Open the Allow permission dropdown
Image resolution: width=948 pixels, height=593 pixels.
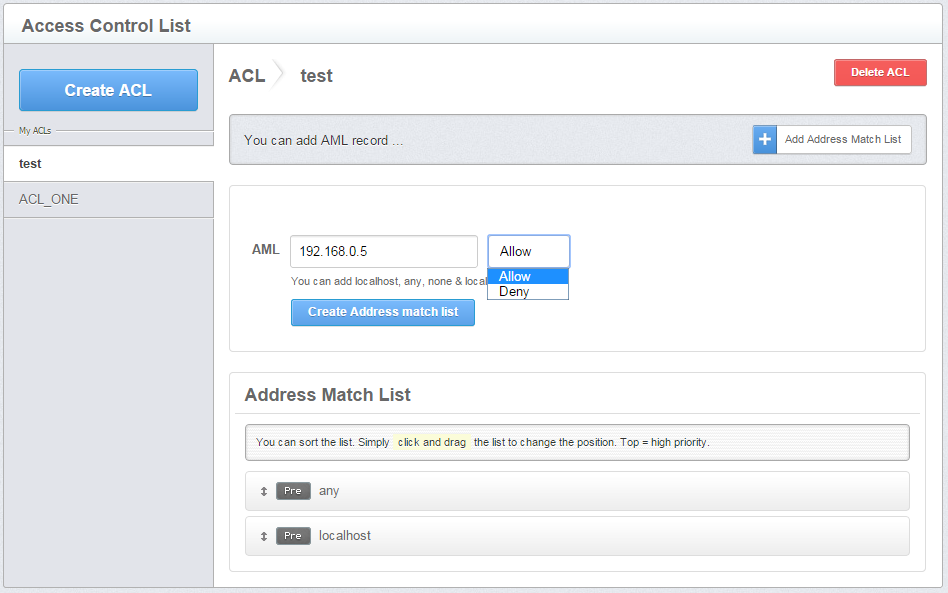528,252
